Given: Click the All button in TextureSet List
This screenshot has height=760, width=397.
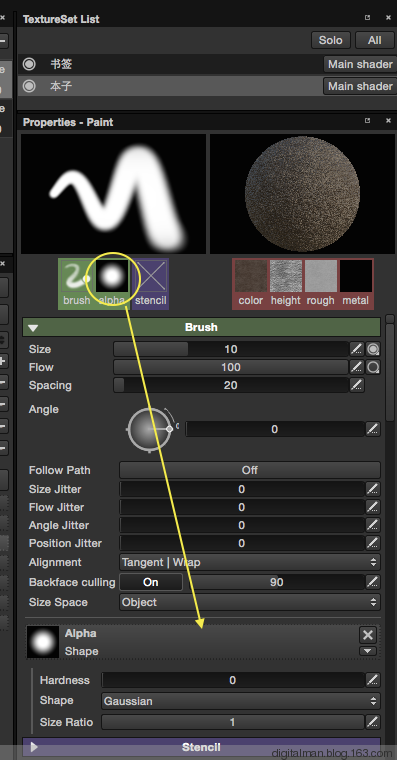Looking at the screenshot, I should coord(374,40).
